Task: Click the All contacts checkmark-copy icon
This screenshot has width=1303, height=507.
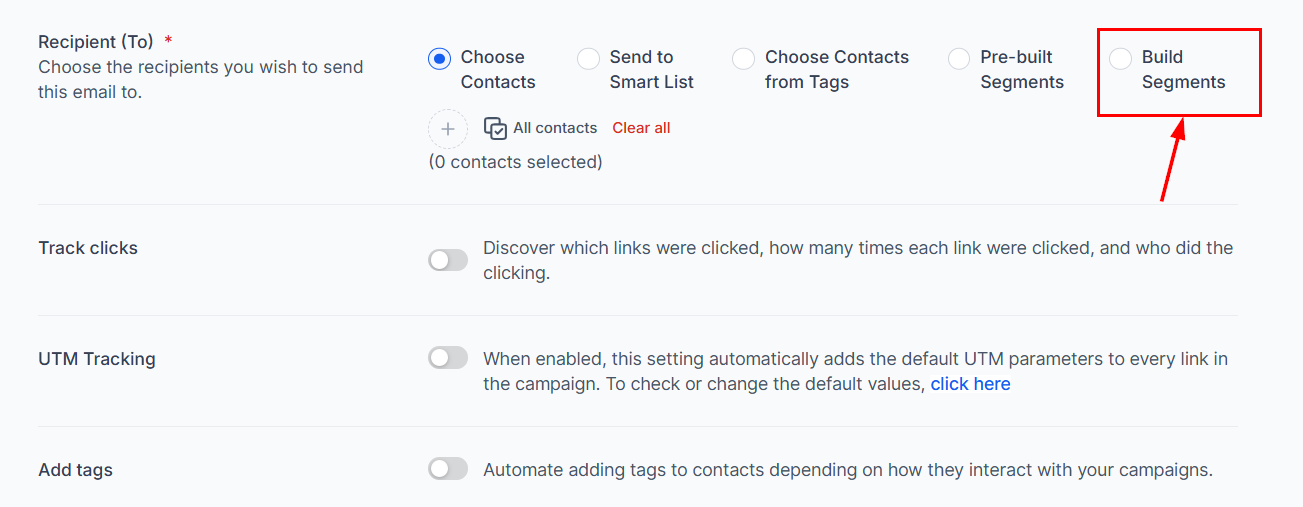Action: click(495, 128)
